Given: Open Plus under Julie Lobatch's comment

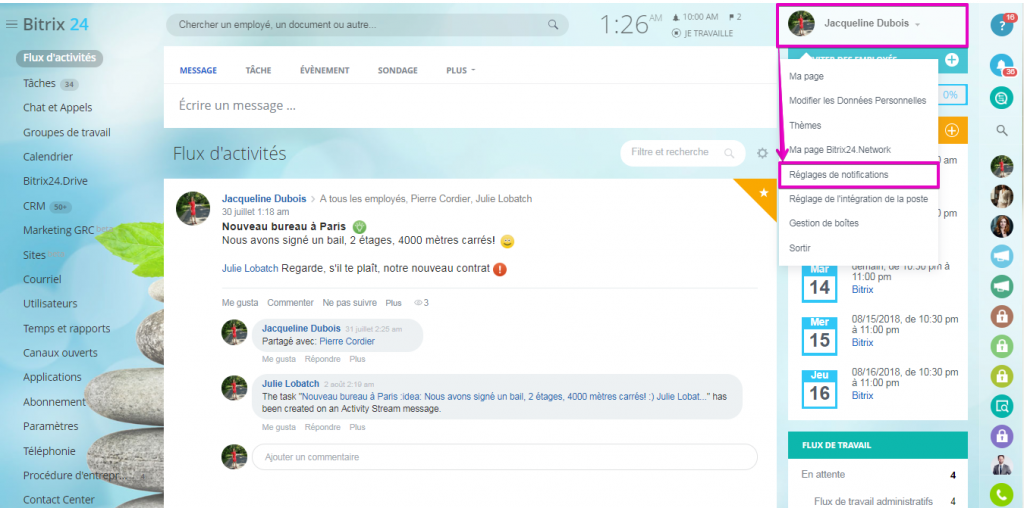Looking at the screenshot, I should point(357,427).
